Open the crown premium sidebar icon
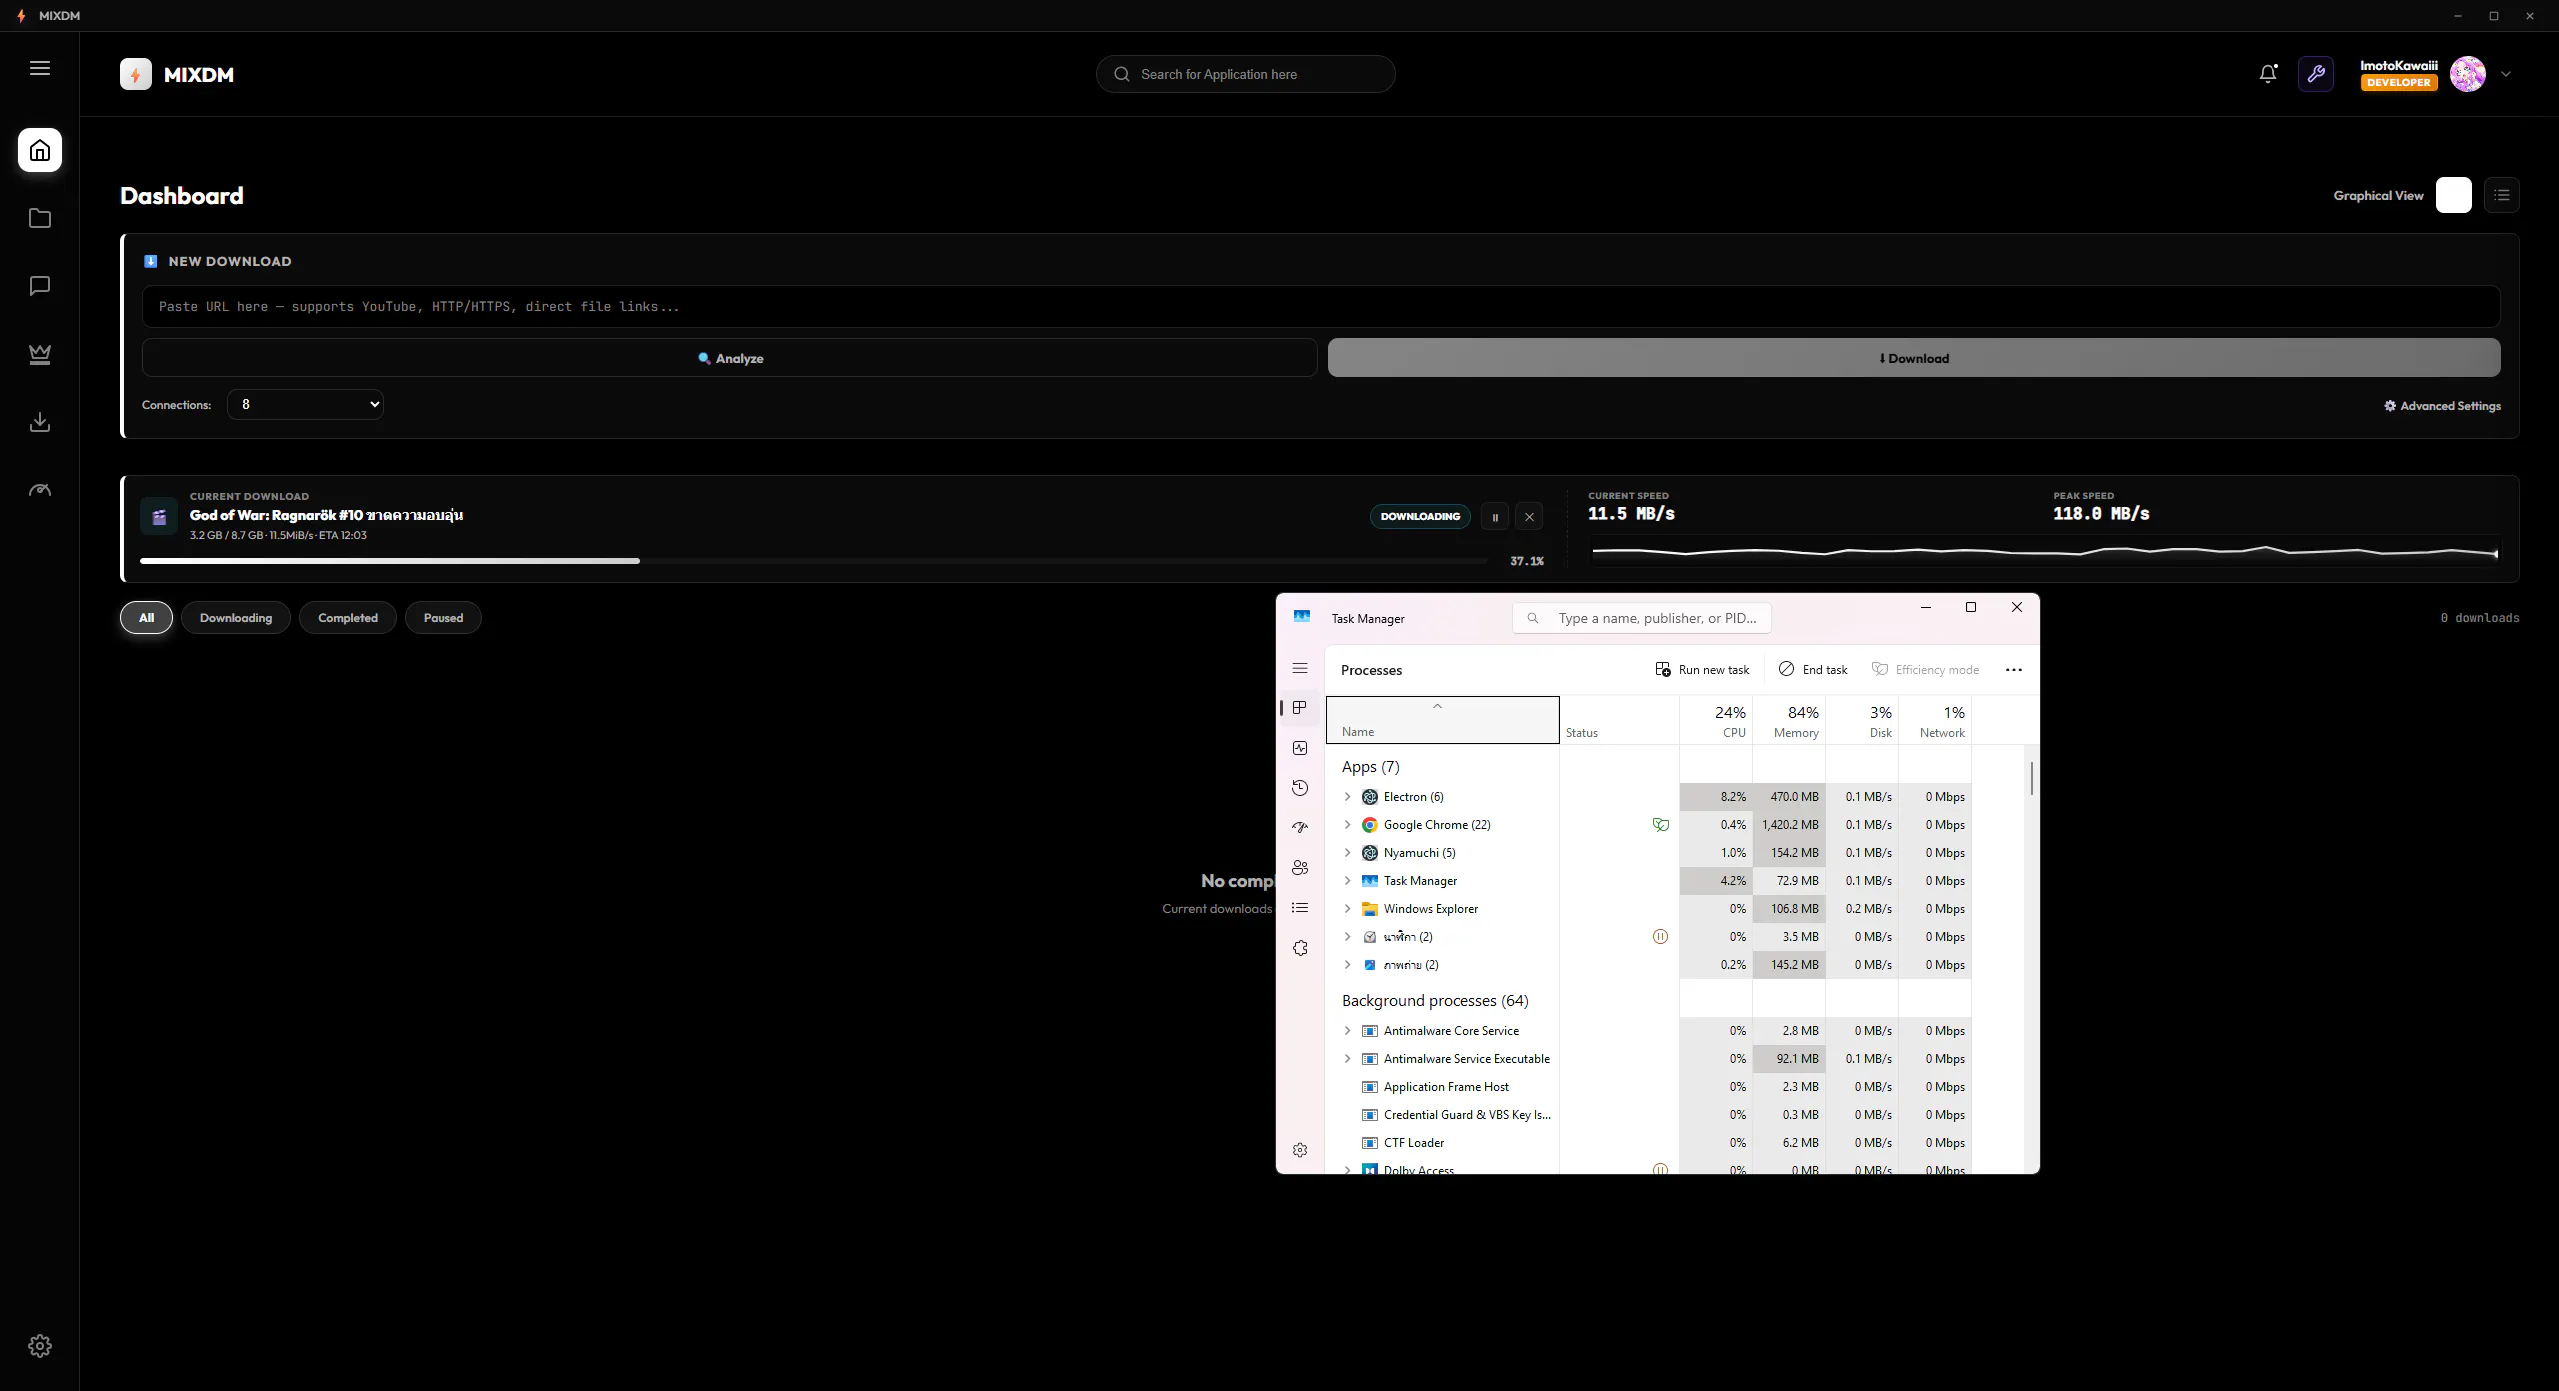 tap(40, 354)
